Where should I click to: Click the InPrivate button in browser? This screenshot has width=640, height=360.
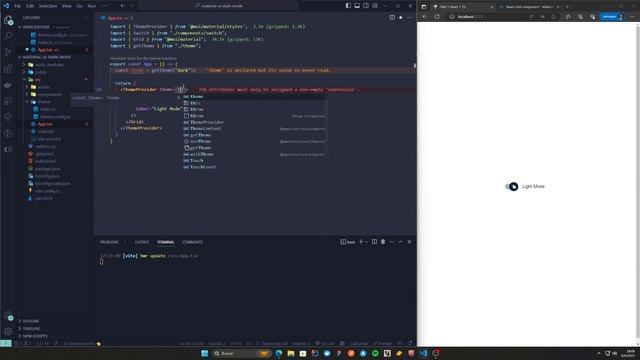(612, 17)
